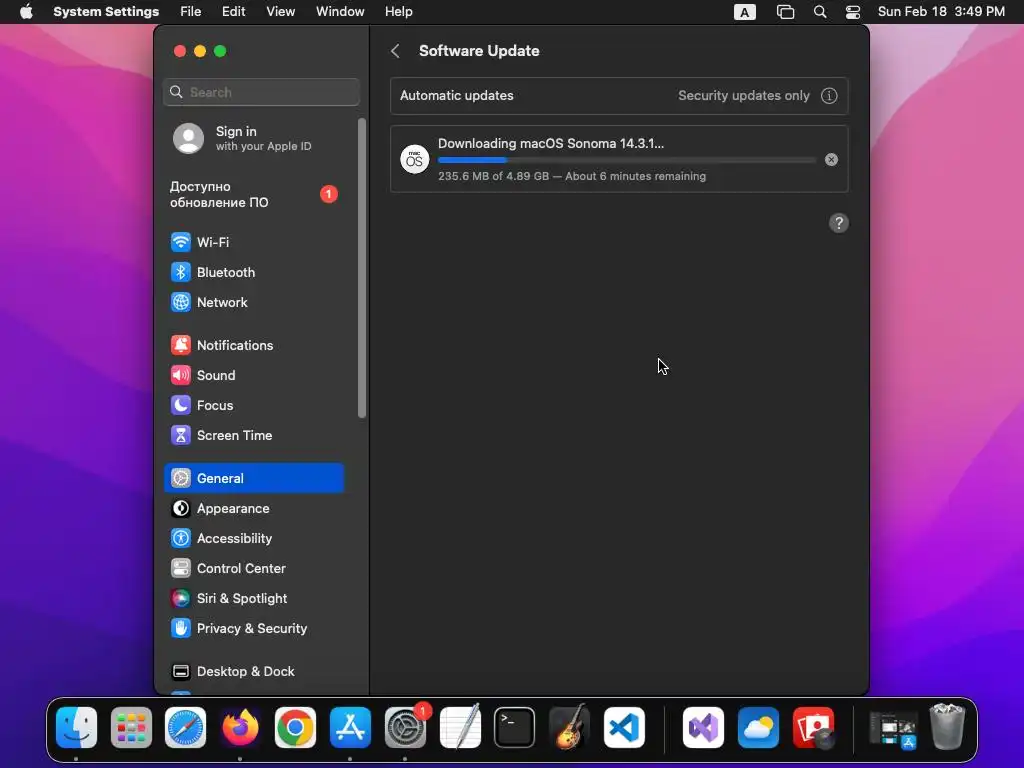Open the Window menu
The image size is (1024, 768).
[340, 12]
